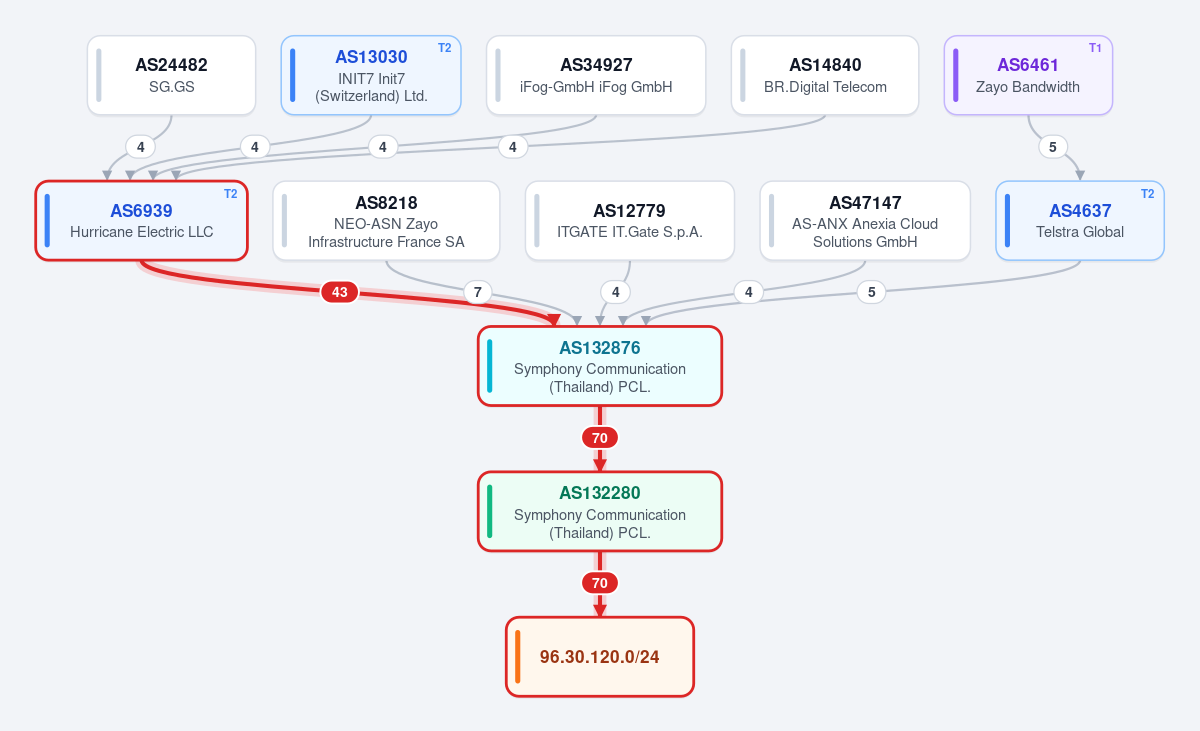Select the AS24482 SG.GS node
The width and height of the screenshot is (1200, 731).
(x=171, y=75)
